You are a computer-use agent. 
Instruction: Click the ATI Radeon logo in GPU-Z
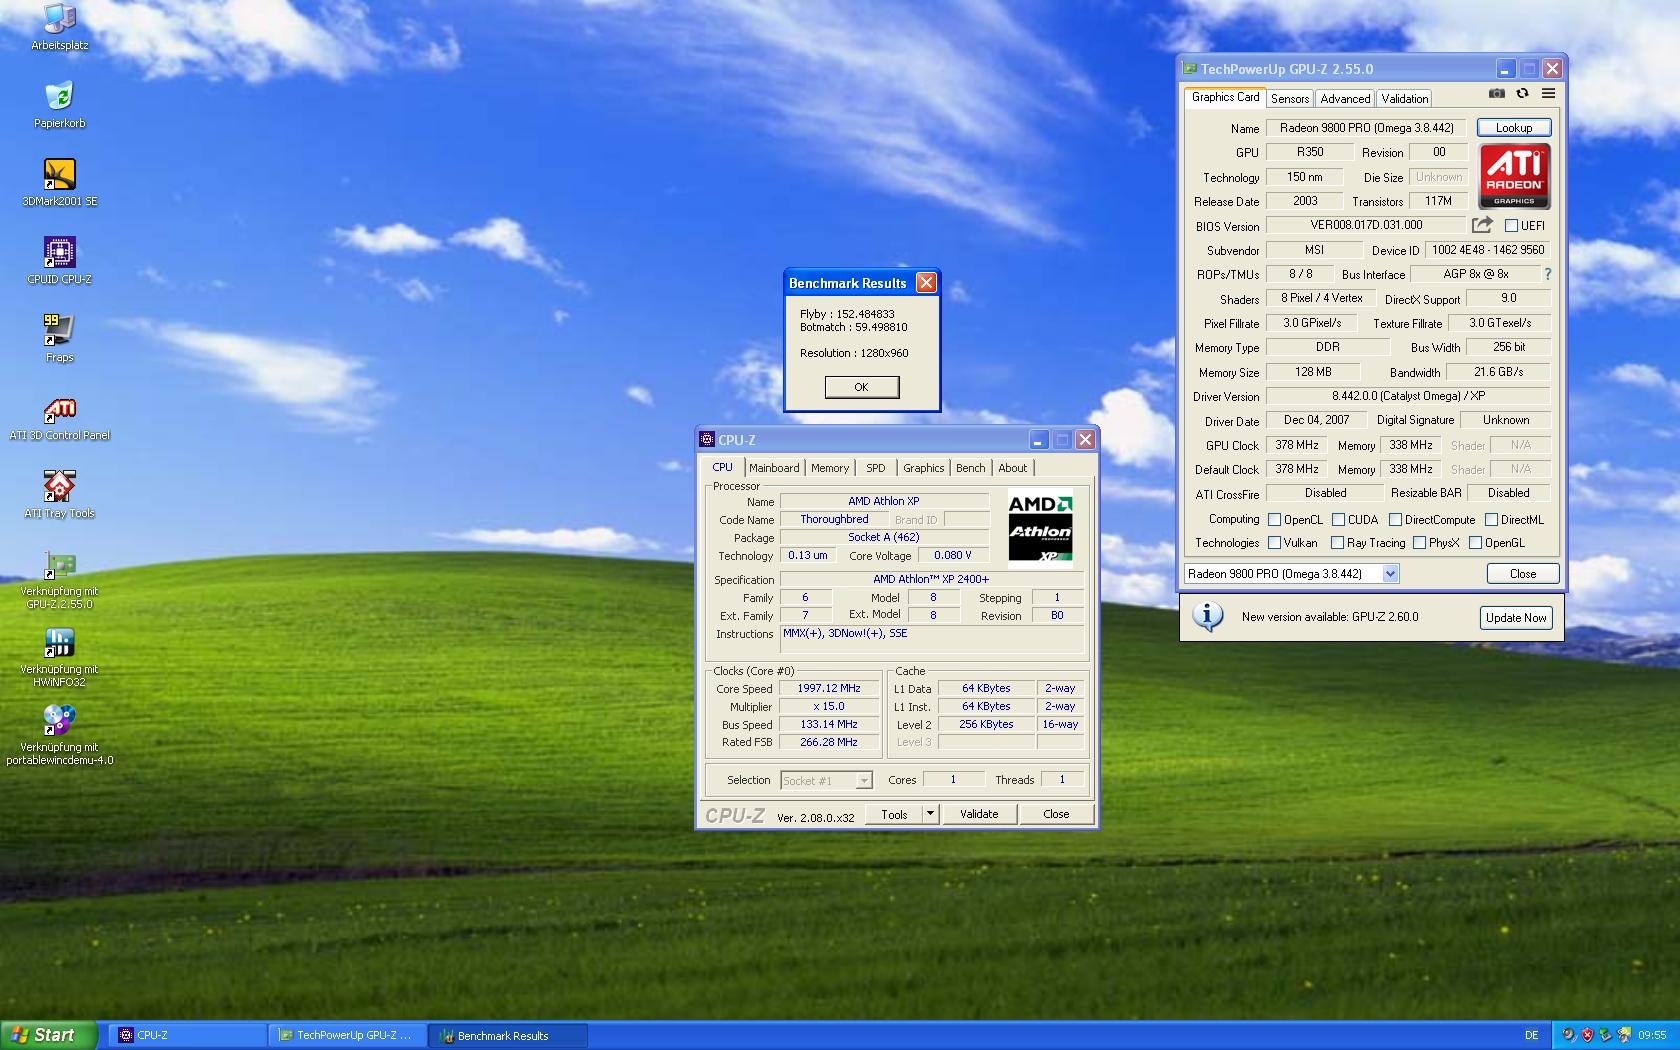click(x=1515, y=176)
